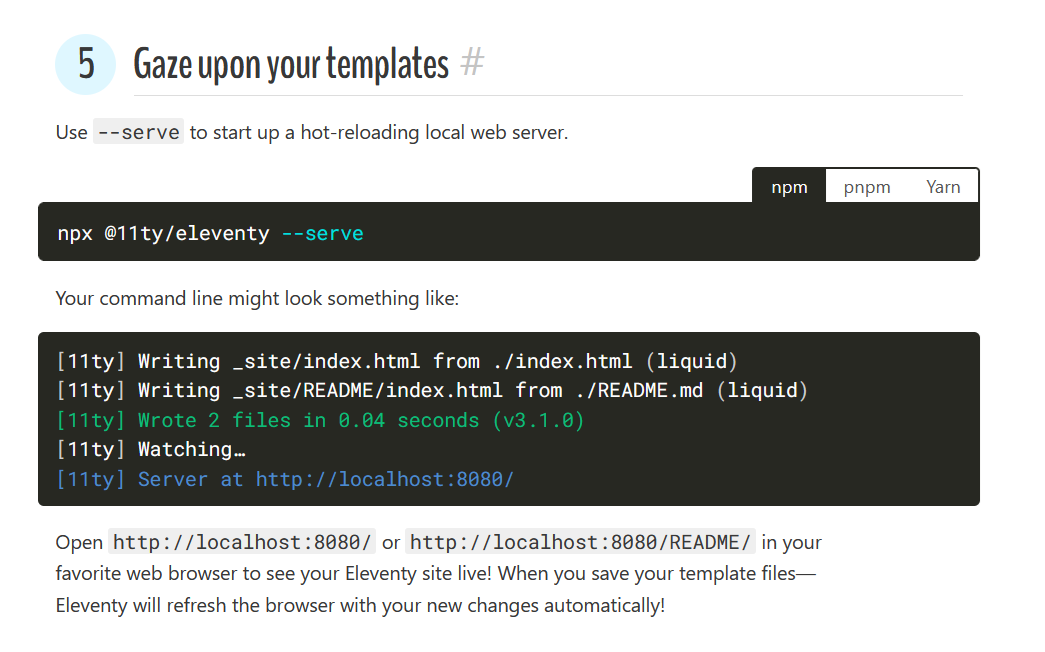Switch to the pnpm tab
Image resolution: width=1045 pixels, height=652 pixels.
tap(866, 187)
